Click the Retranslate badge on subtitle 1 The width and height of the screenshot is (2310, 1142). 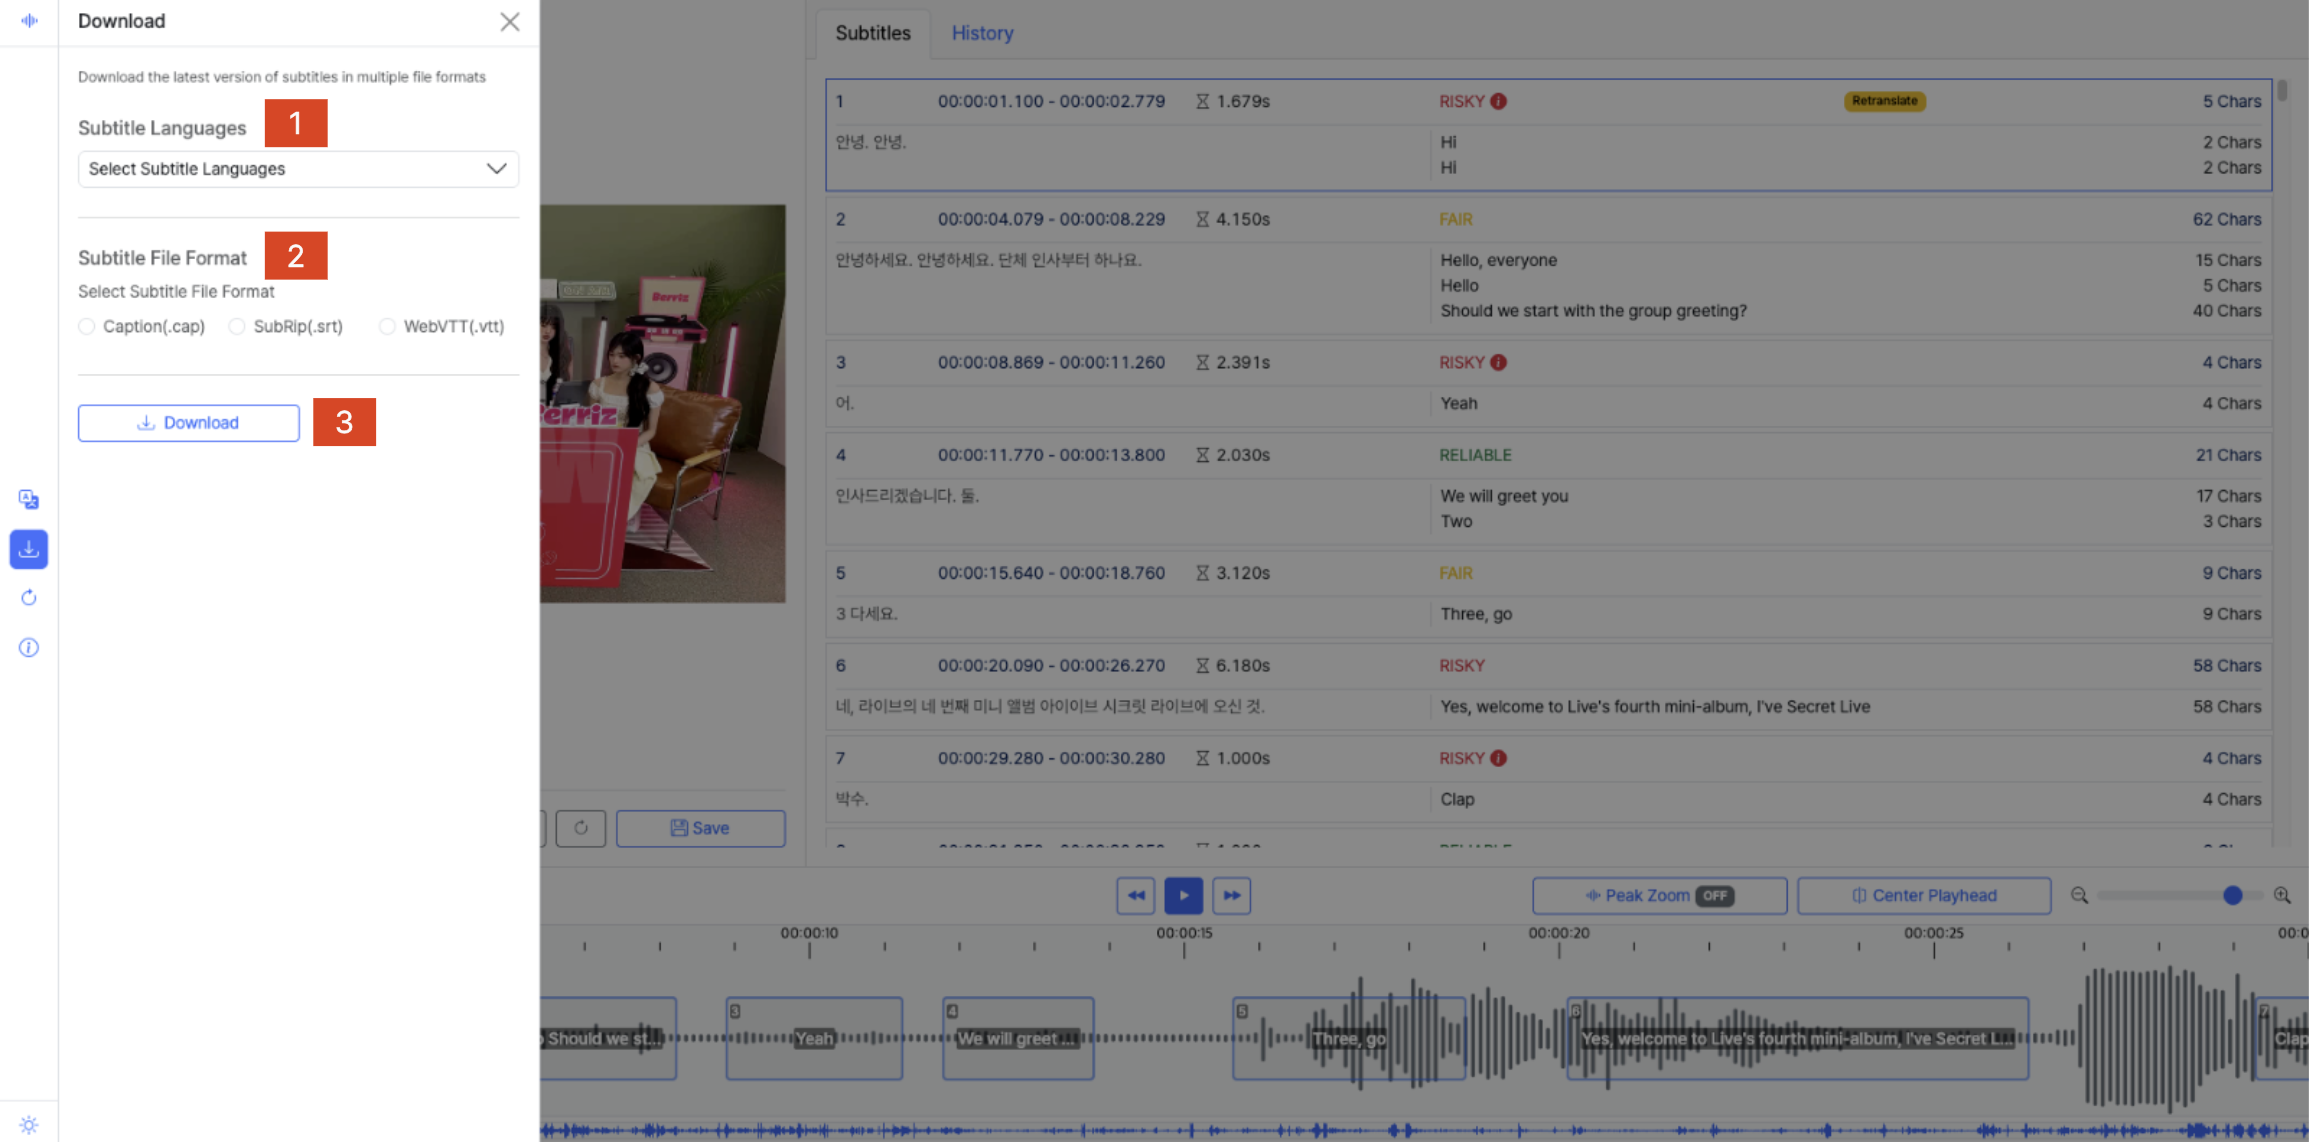tap(1885, 101)
